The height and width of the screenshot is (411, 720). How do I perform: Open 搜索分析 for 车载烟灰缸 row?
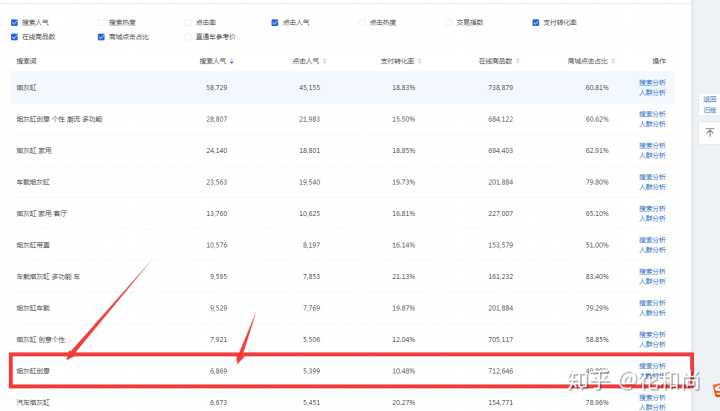click(x=652, y=177)
